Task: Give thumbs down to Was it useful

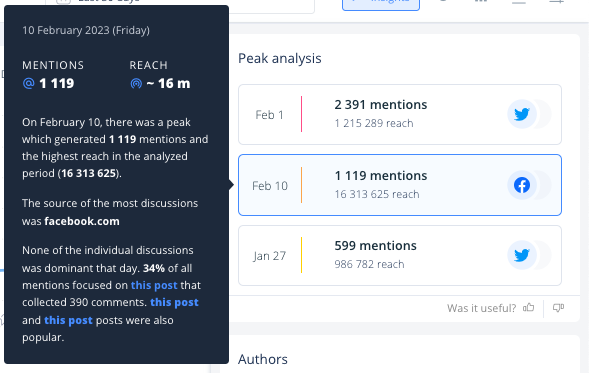Action: tap(558, 308)
